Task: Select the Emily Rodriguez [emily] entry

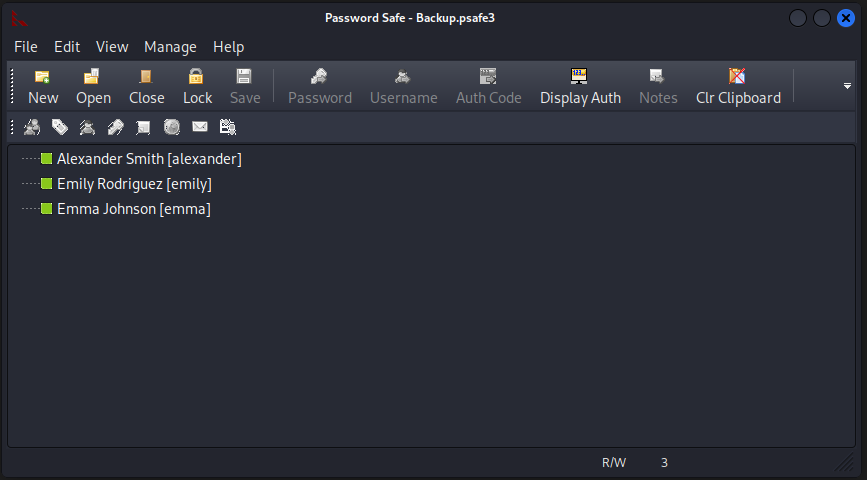Action: click(x=134, y=184)
